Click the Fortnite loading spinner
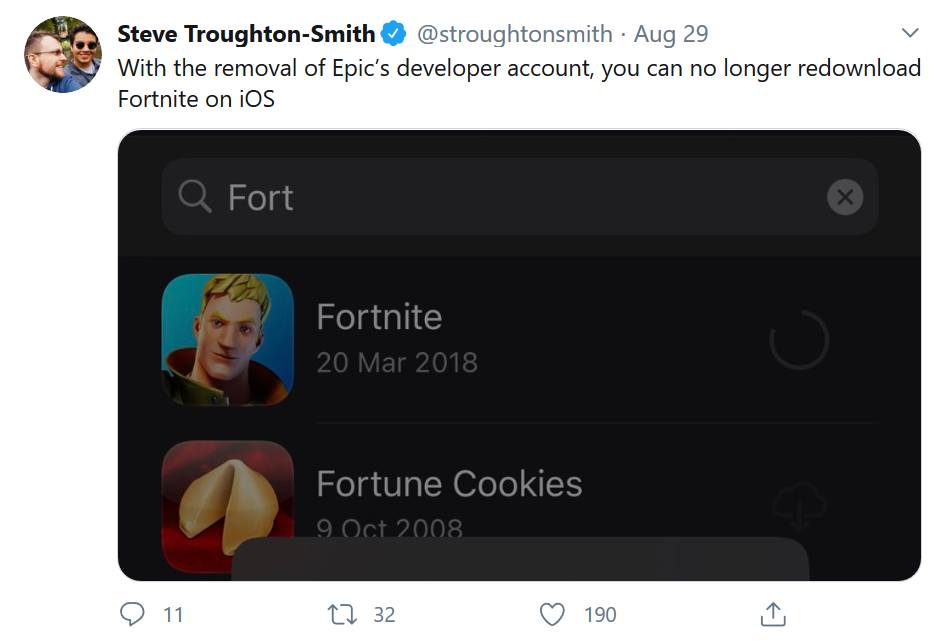Viewport: 945px width, 644px height. (799, 340)
